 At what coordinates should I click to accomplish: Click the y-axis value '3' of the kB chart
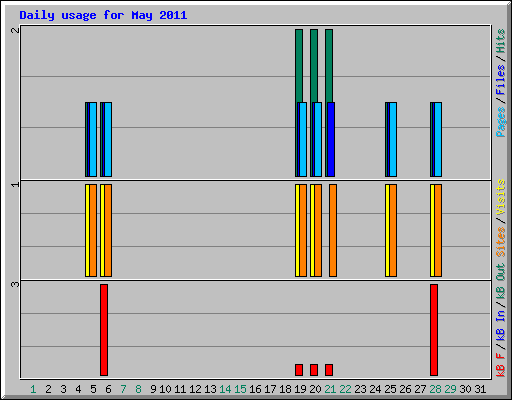[15, 284]
